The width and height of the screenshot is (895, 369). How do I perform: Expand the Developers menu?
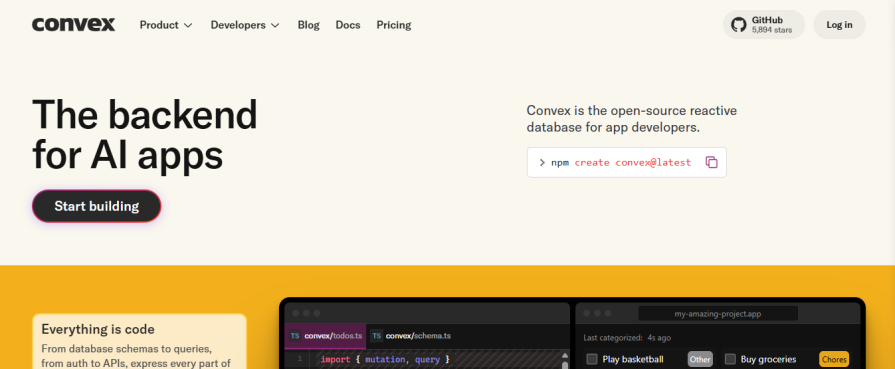pyautogui.click(x=245, y=25)
